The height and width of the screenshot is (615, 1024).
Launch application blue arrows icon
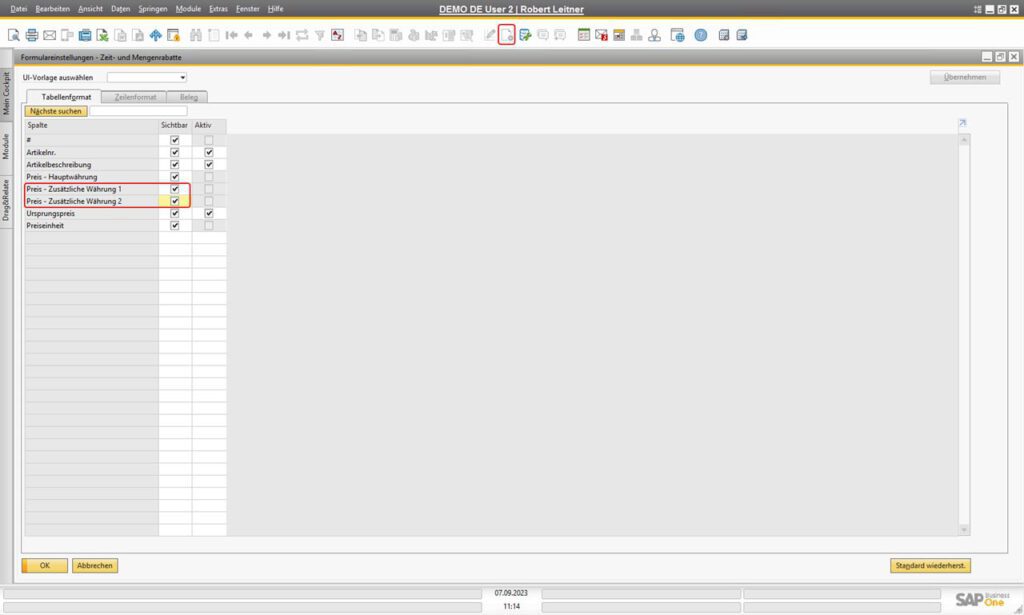pyautogui.click(x=155, y=35)
